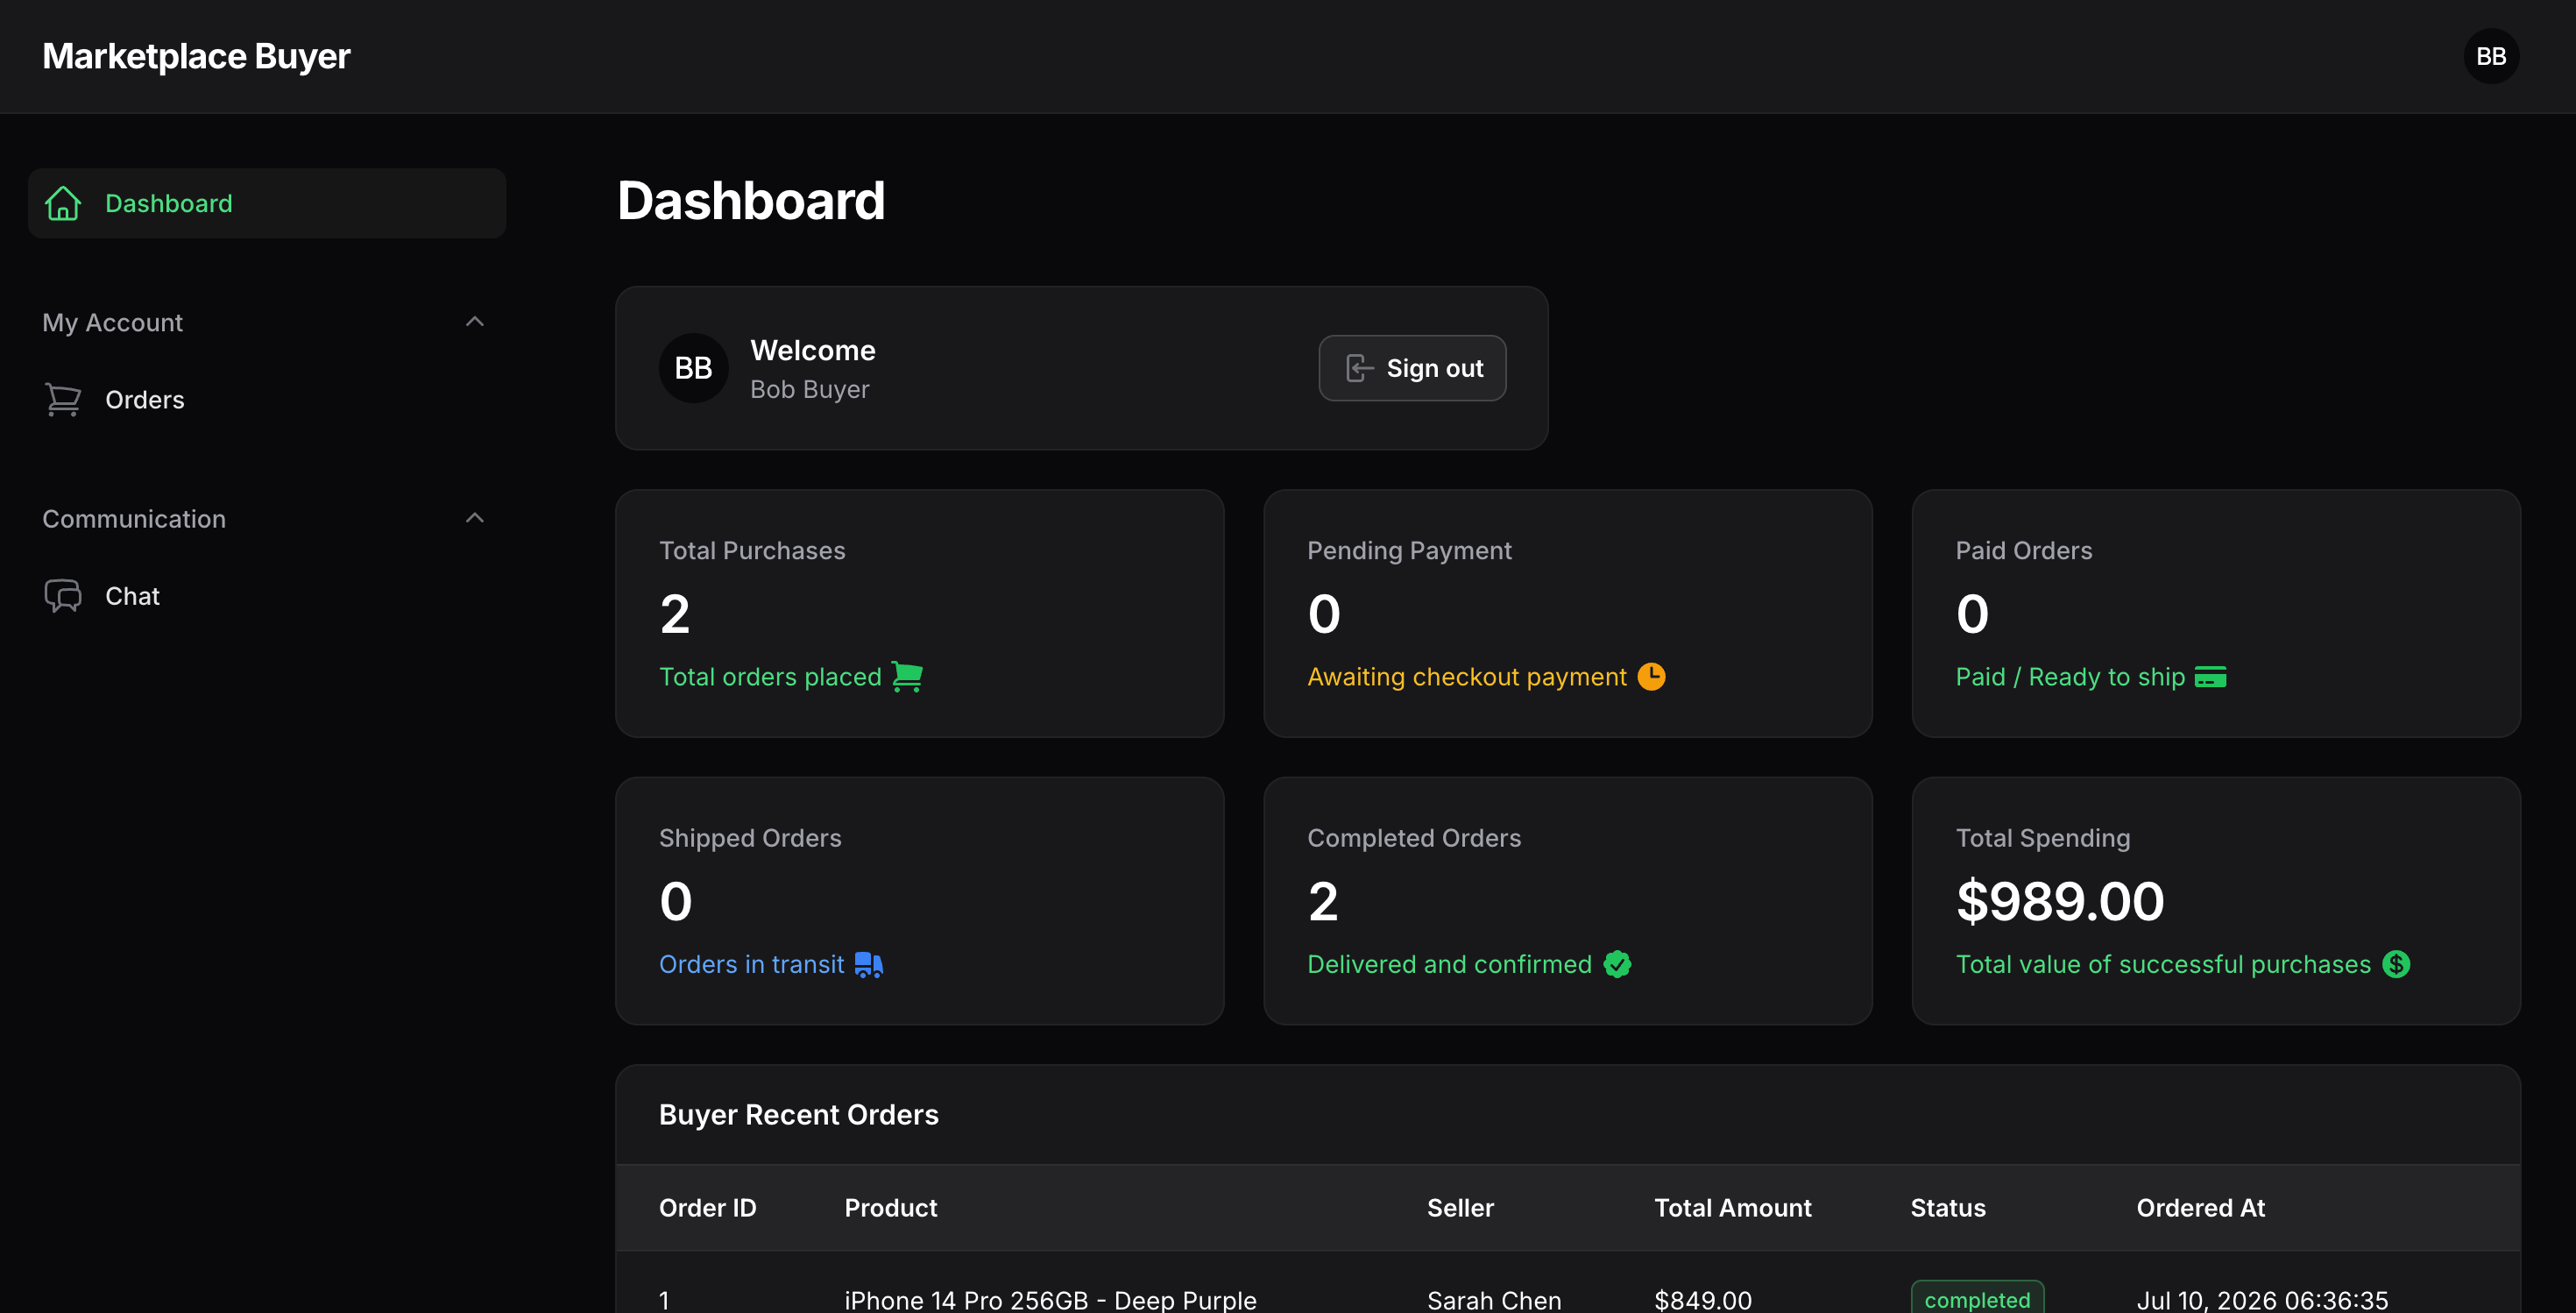Viewport: 2576px width, 1313px height.
Task: Click the Orders cart icon in sidebar
Action: (63, 400)
